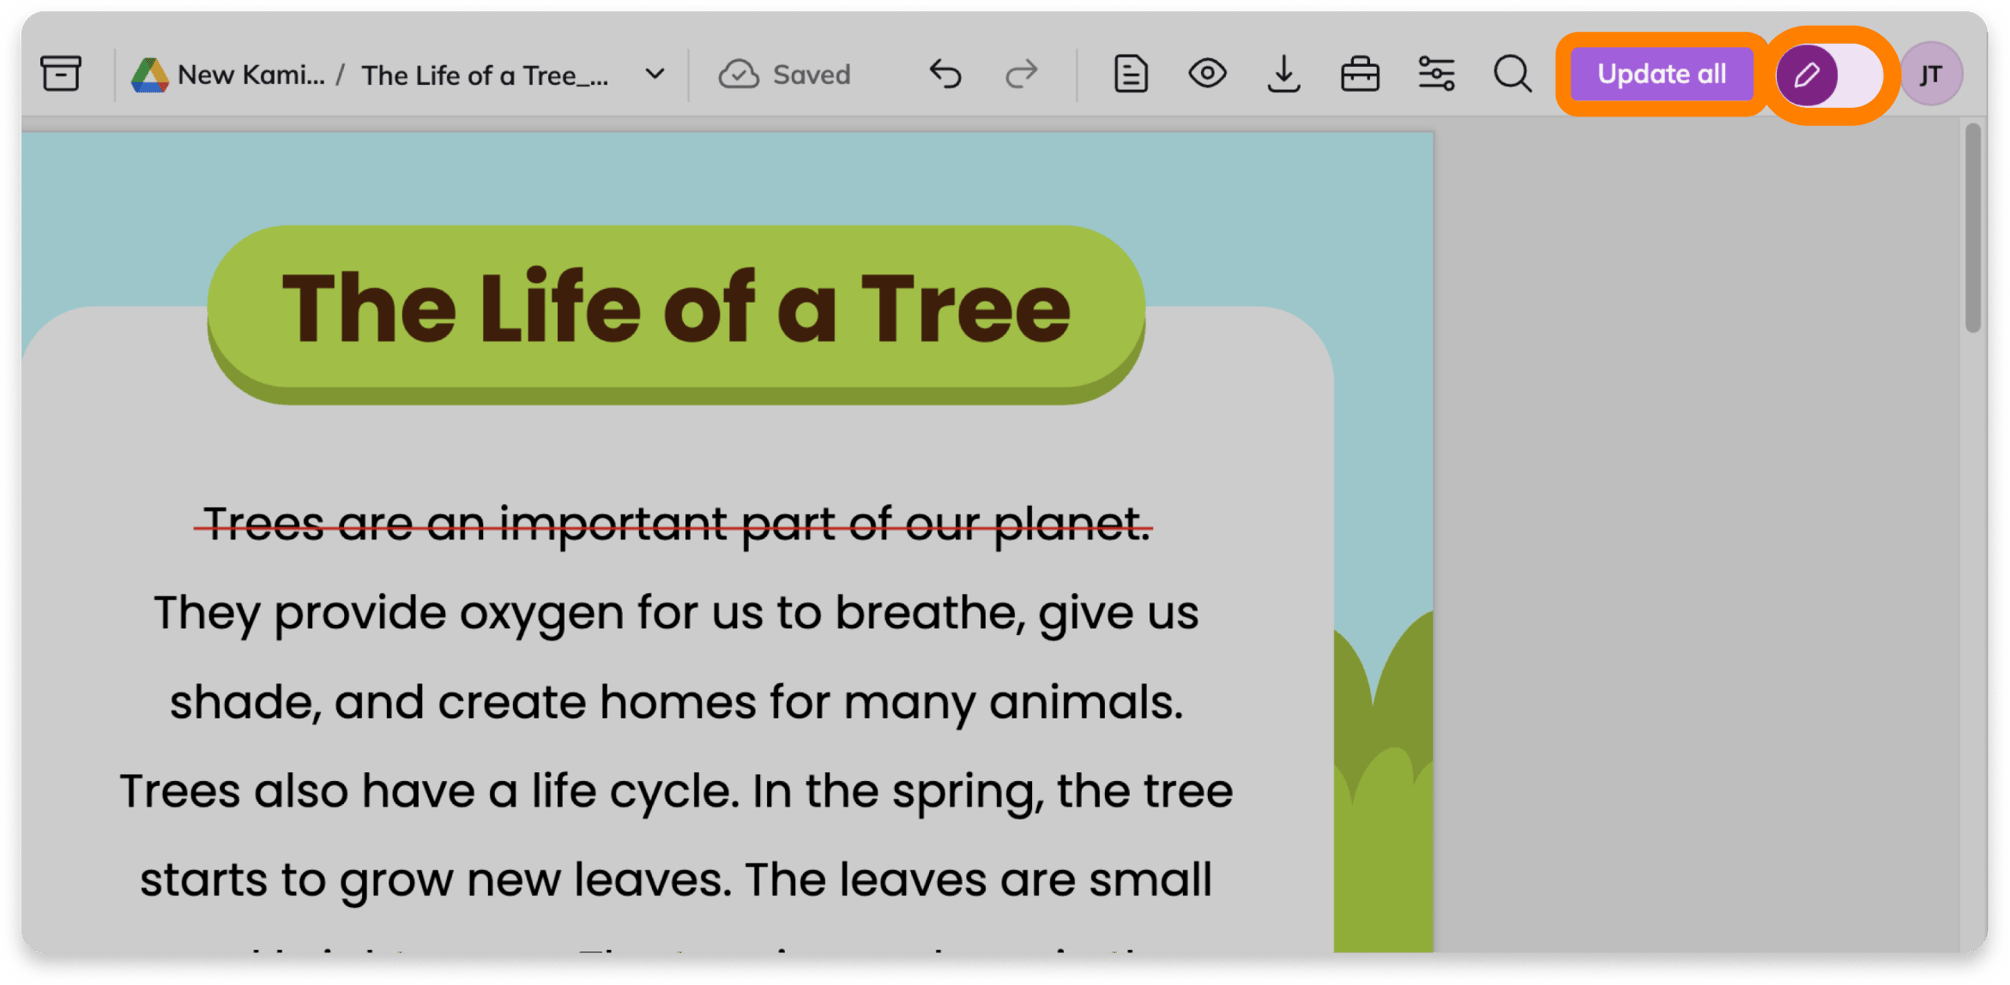Click the title The Life of a Tree
Image resolution: width=2010 pixels, height=985 pixels.
pos(676,308)
